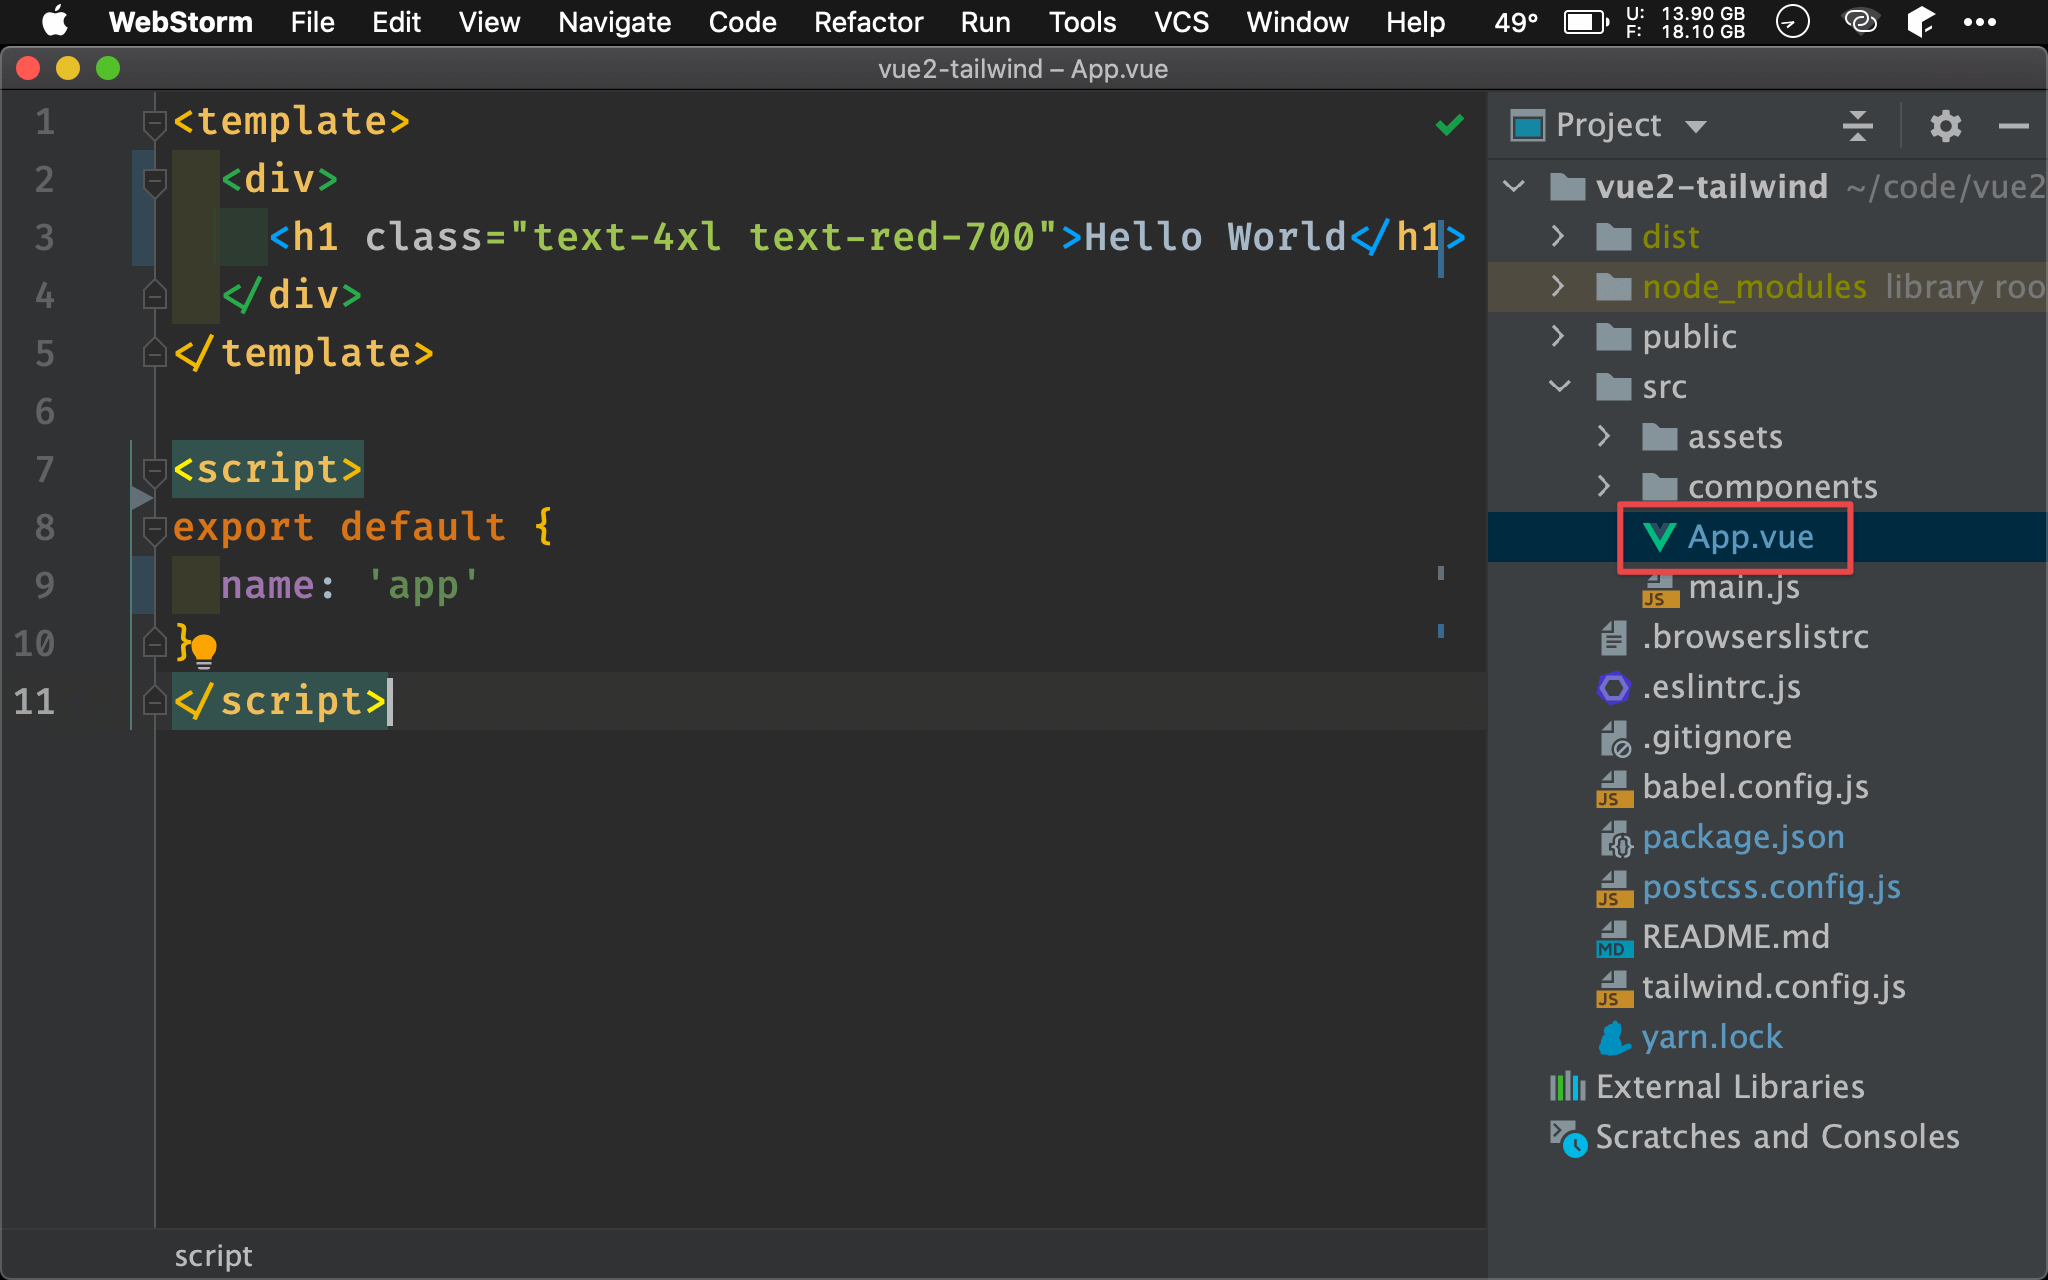The width and height of the screenshot is (2048, 1280).
Task: Fold the script tag on line 7
Action: pos(154,471)
